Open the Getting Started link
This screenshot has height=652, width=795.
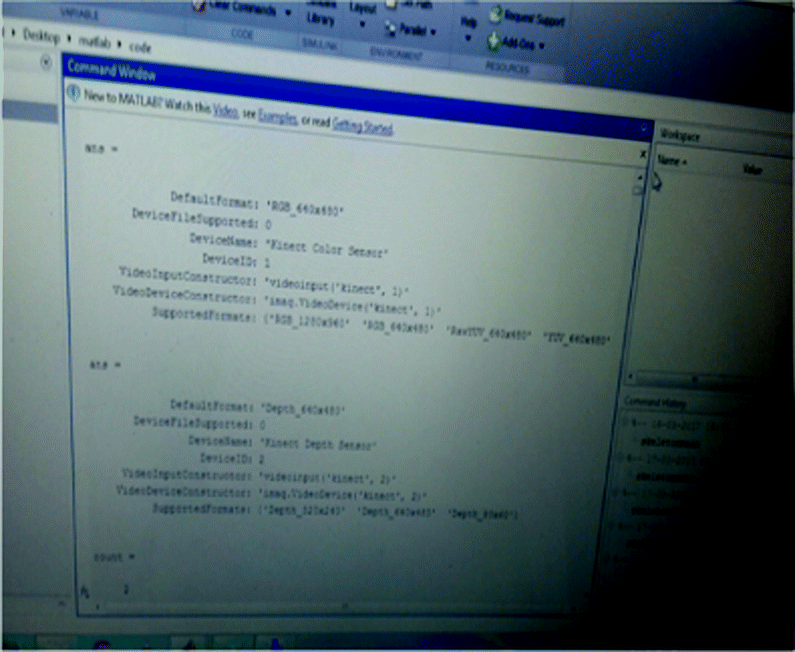click(x=362, y=126)
